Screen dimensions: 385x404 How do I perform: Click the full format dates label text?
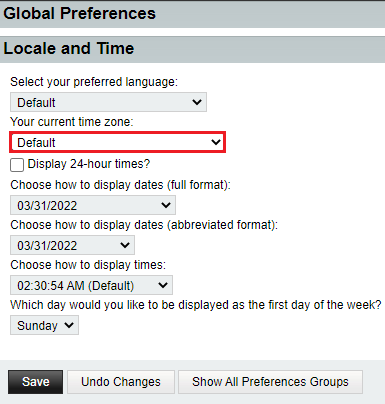(120, 185)
